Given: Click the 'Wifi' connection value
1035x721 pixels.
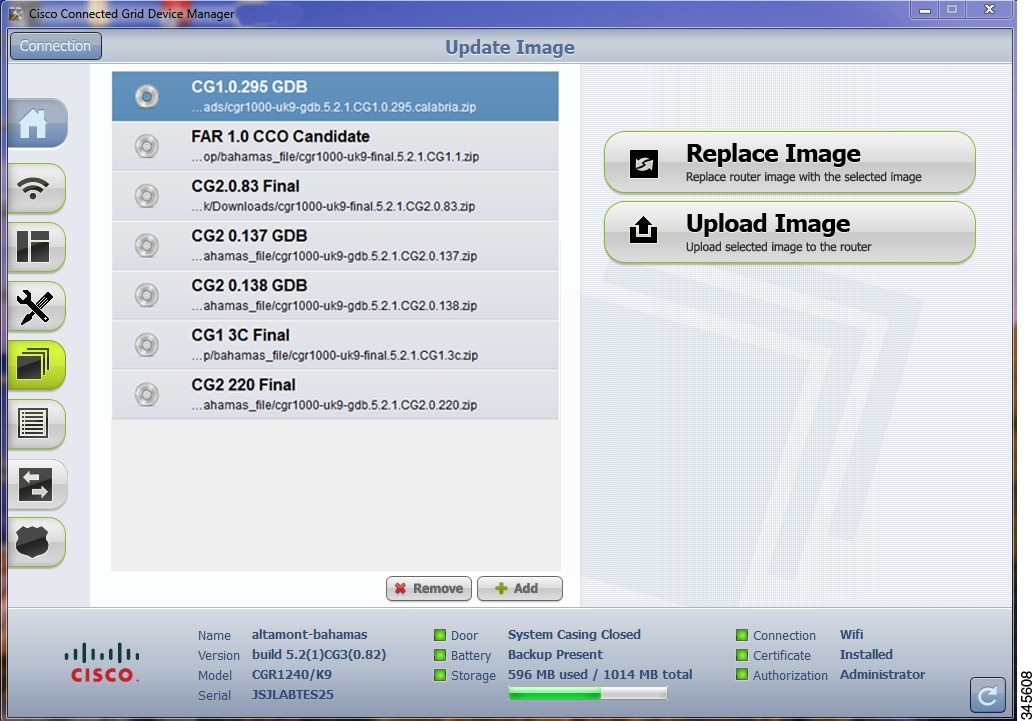Looking at the screenshot, I should click(x=851, y=635).
